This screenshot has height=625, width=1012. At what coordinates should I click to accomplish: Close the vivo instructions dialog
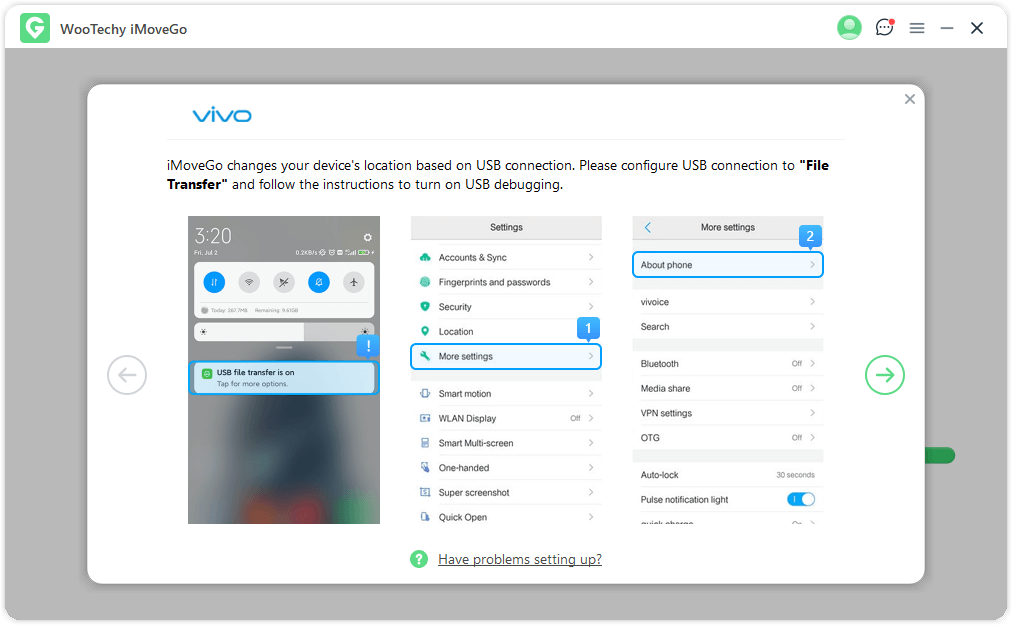coord(909,99)
